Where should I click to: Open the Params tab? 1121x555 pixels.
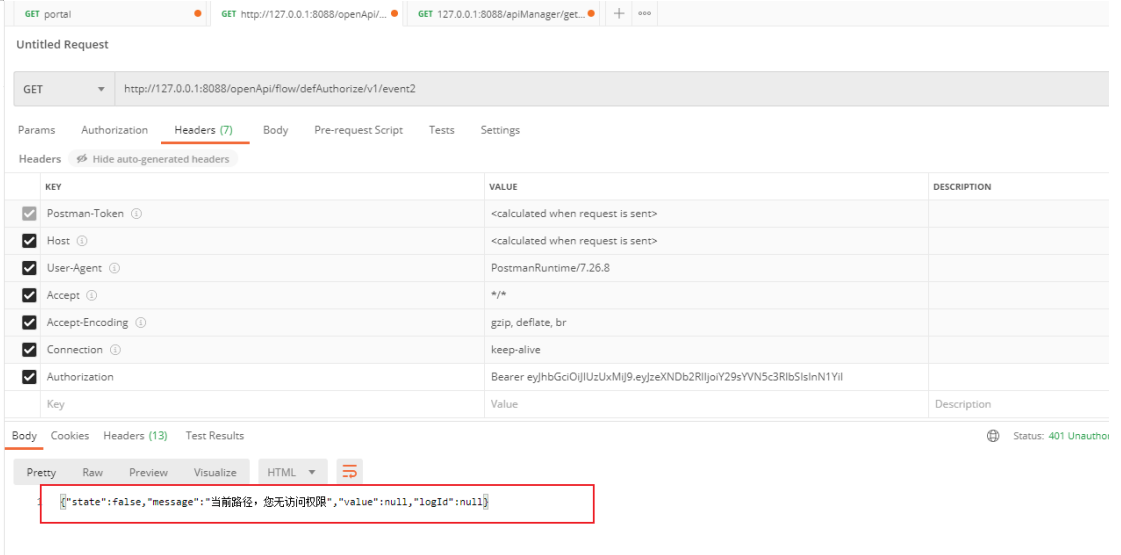coord(36,130)
